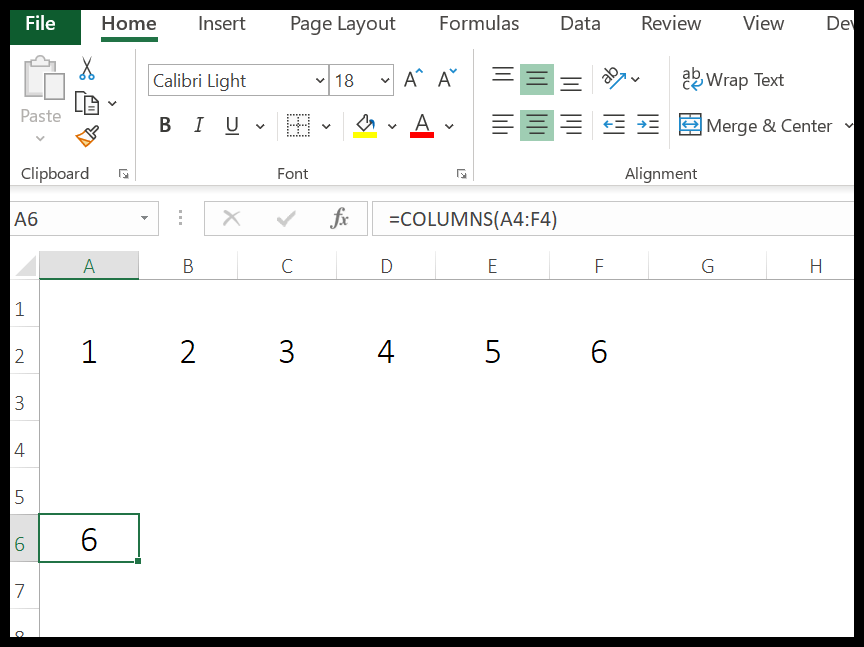
Task: Apply bold formatting
Action: point(165,125)
